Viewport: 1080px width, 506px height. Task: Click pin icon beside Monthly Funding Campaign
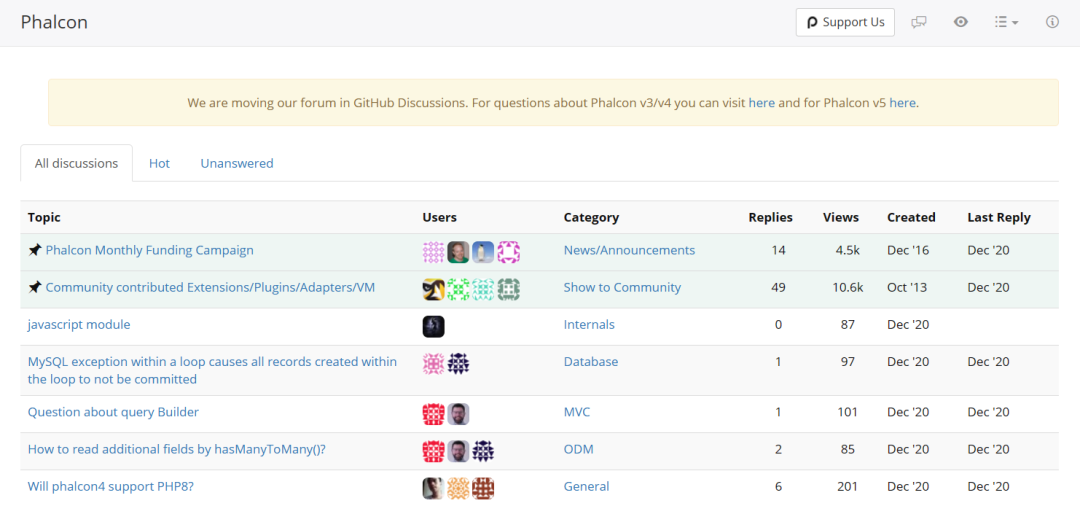34,251
